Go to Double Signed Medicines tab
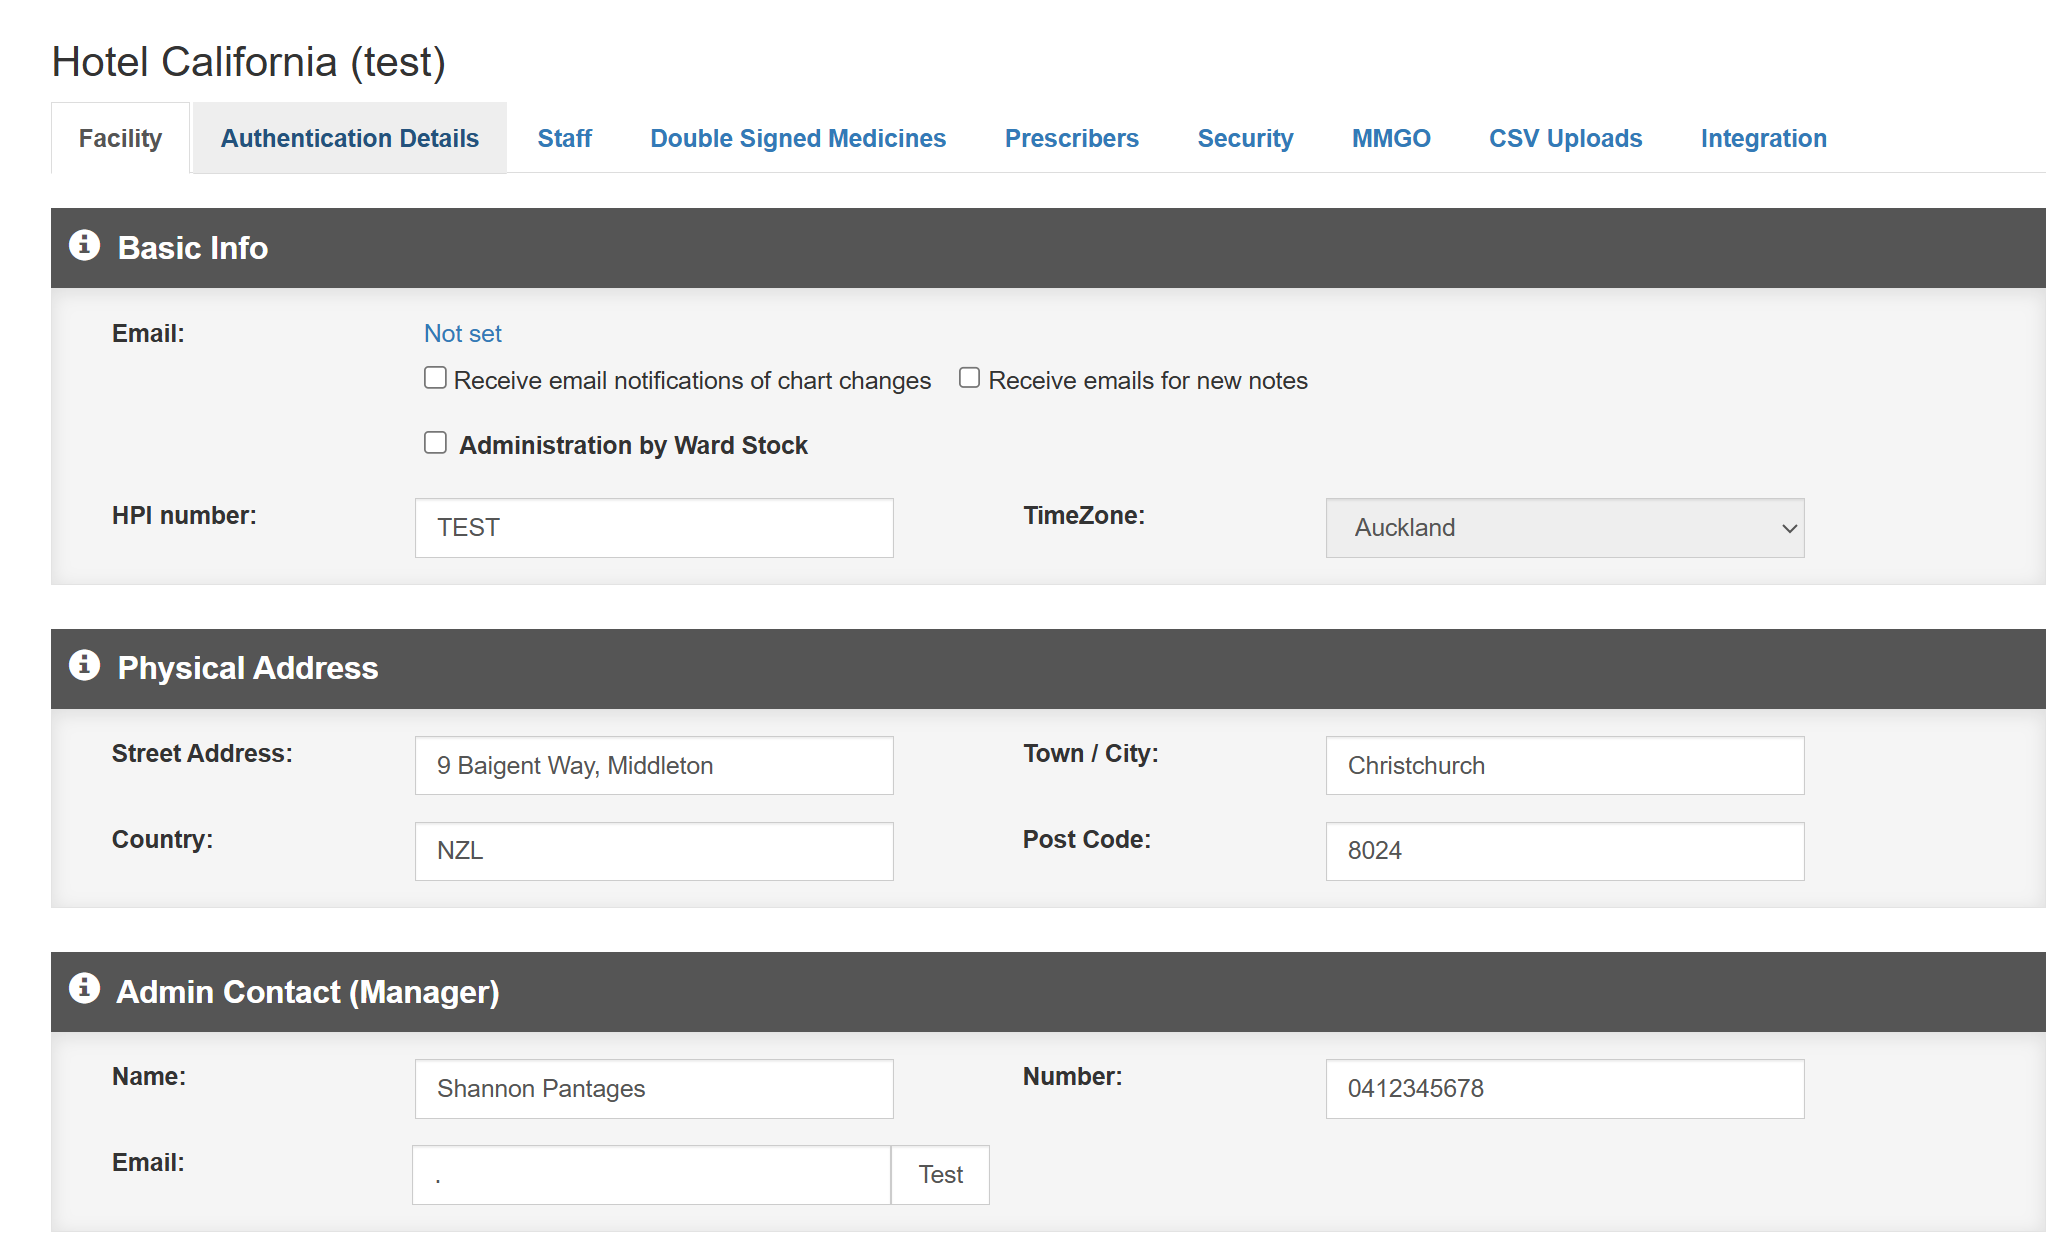The width and height of the screenshot is (2056, 1242). (x=797, y=138)
